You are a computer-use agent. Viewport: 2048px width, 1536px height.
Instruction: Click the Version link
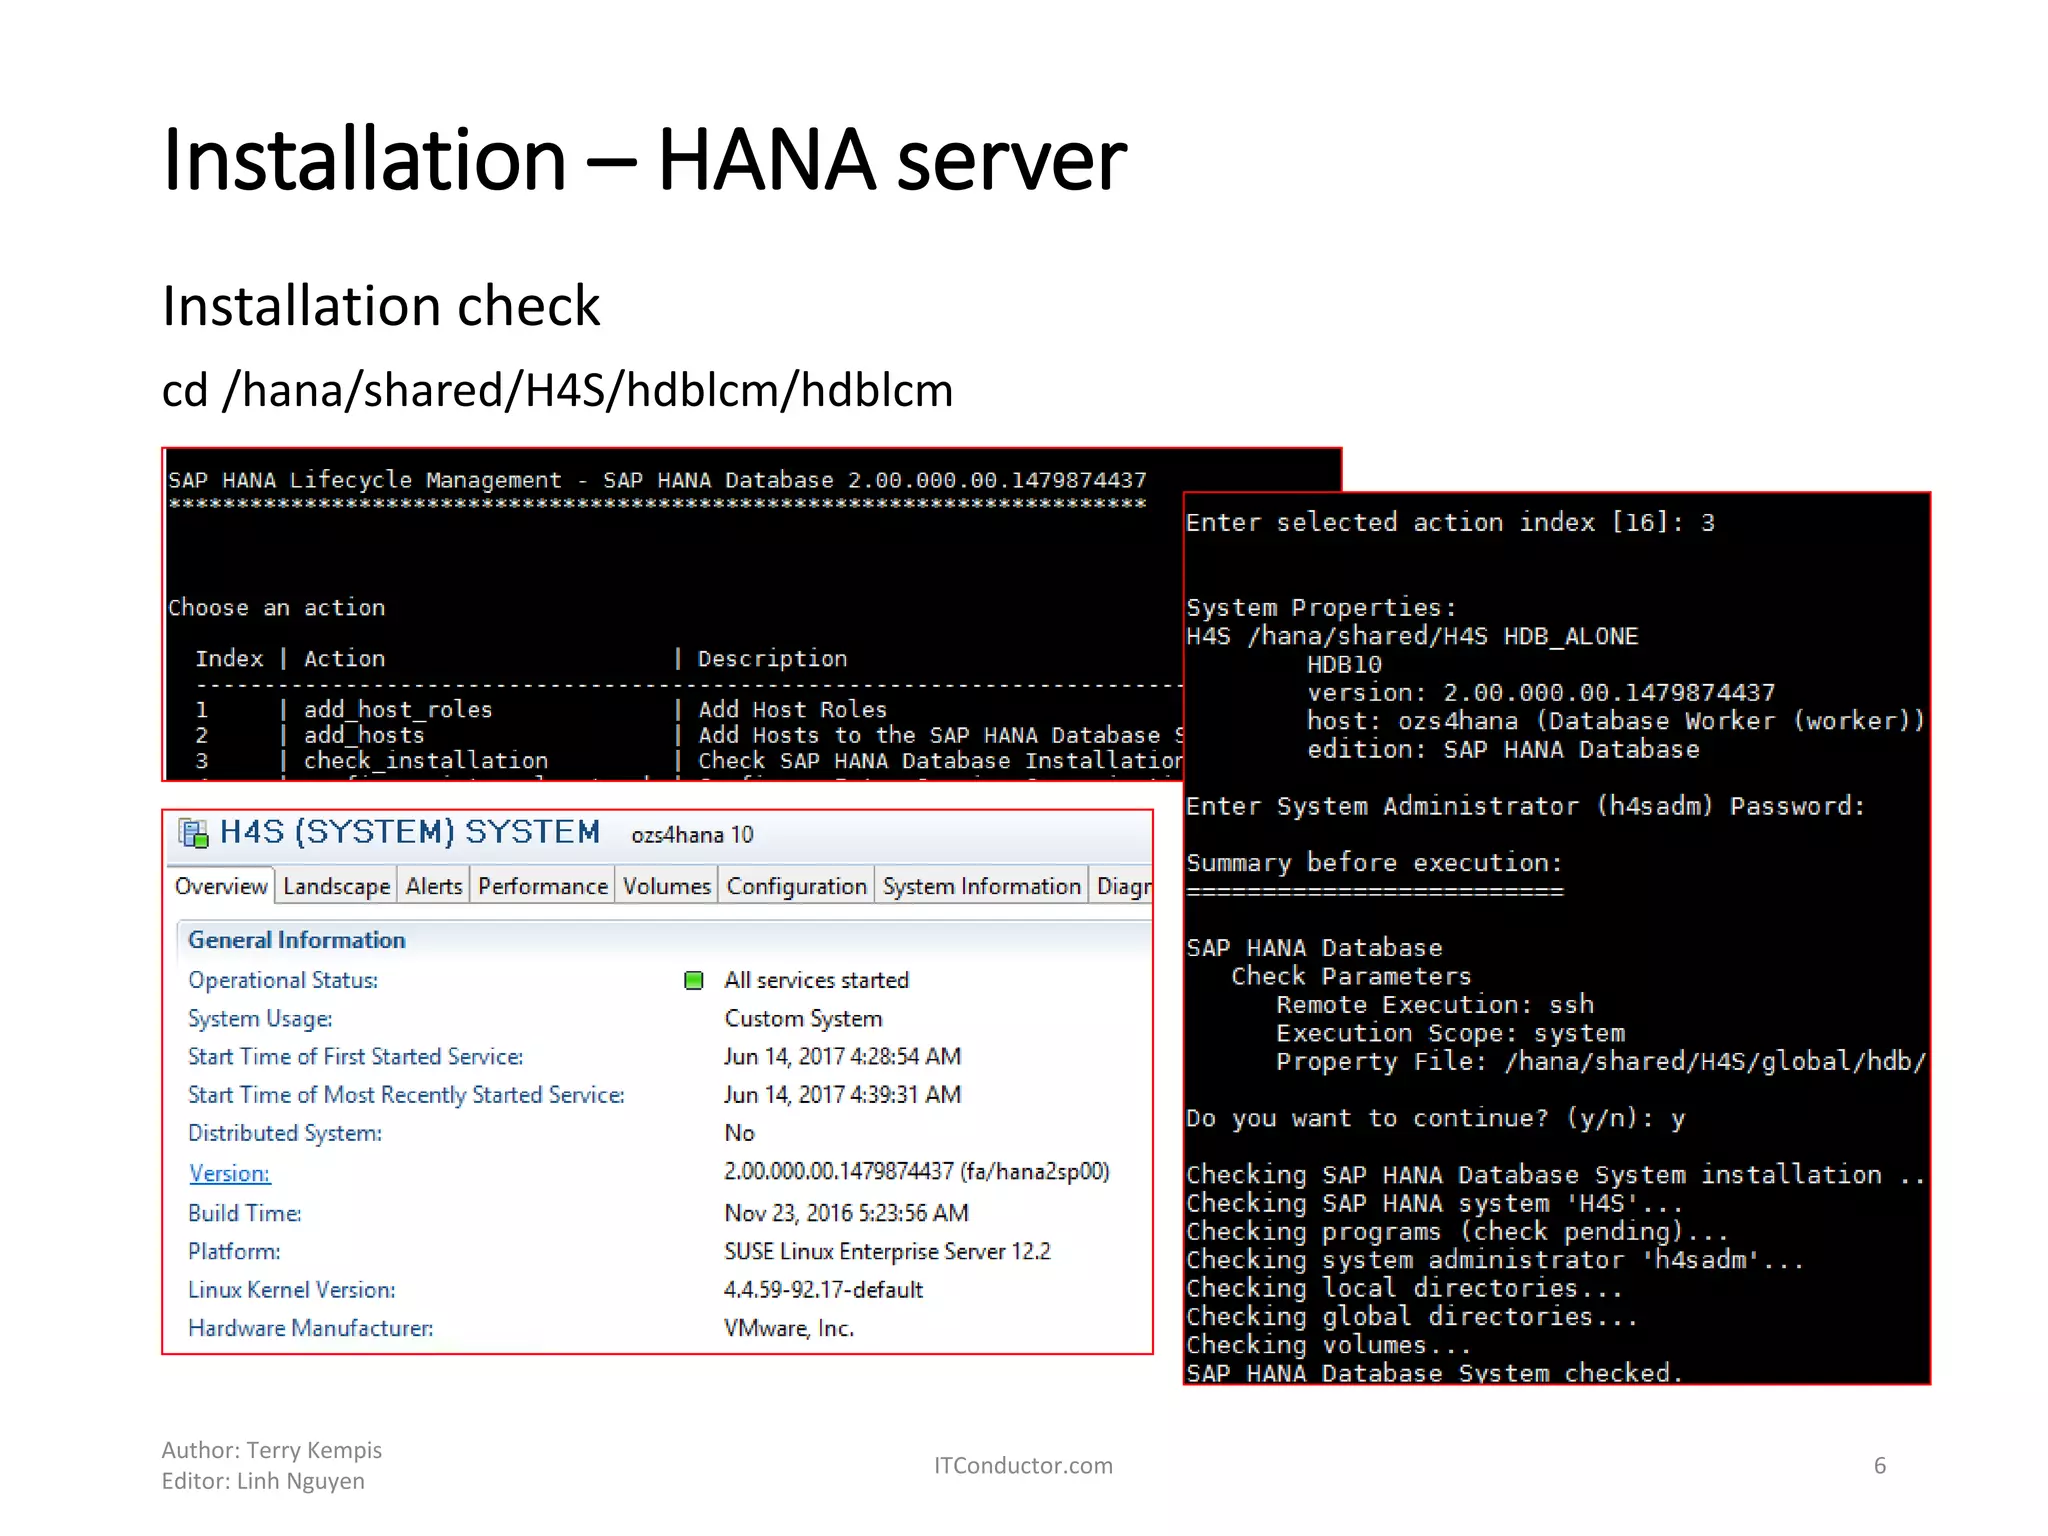[229, 1173]
